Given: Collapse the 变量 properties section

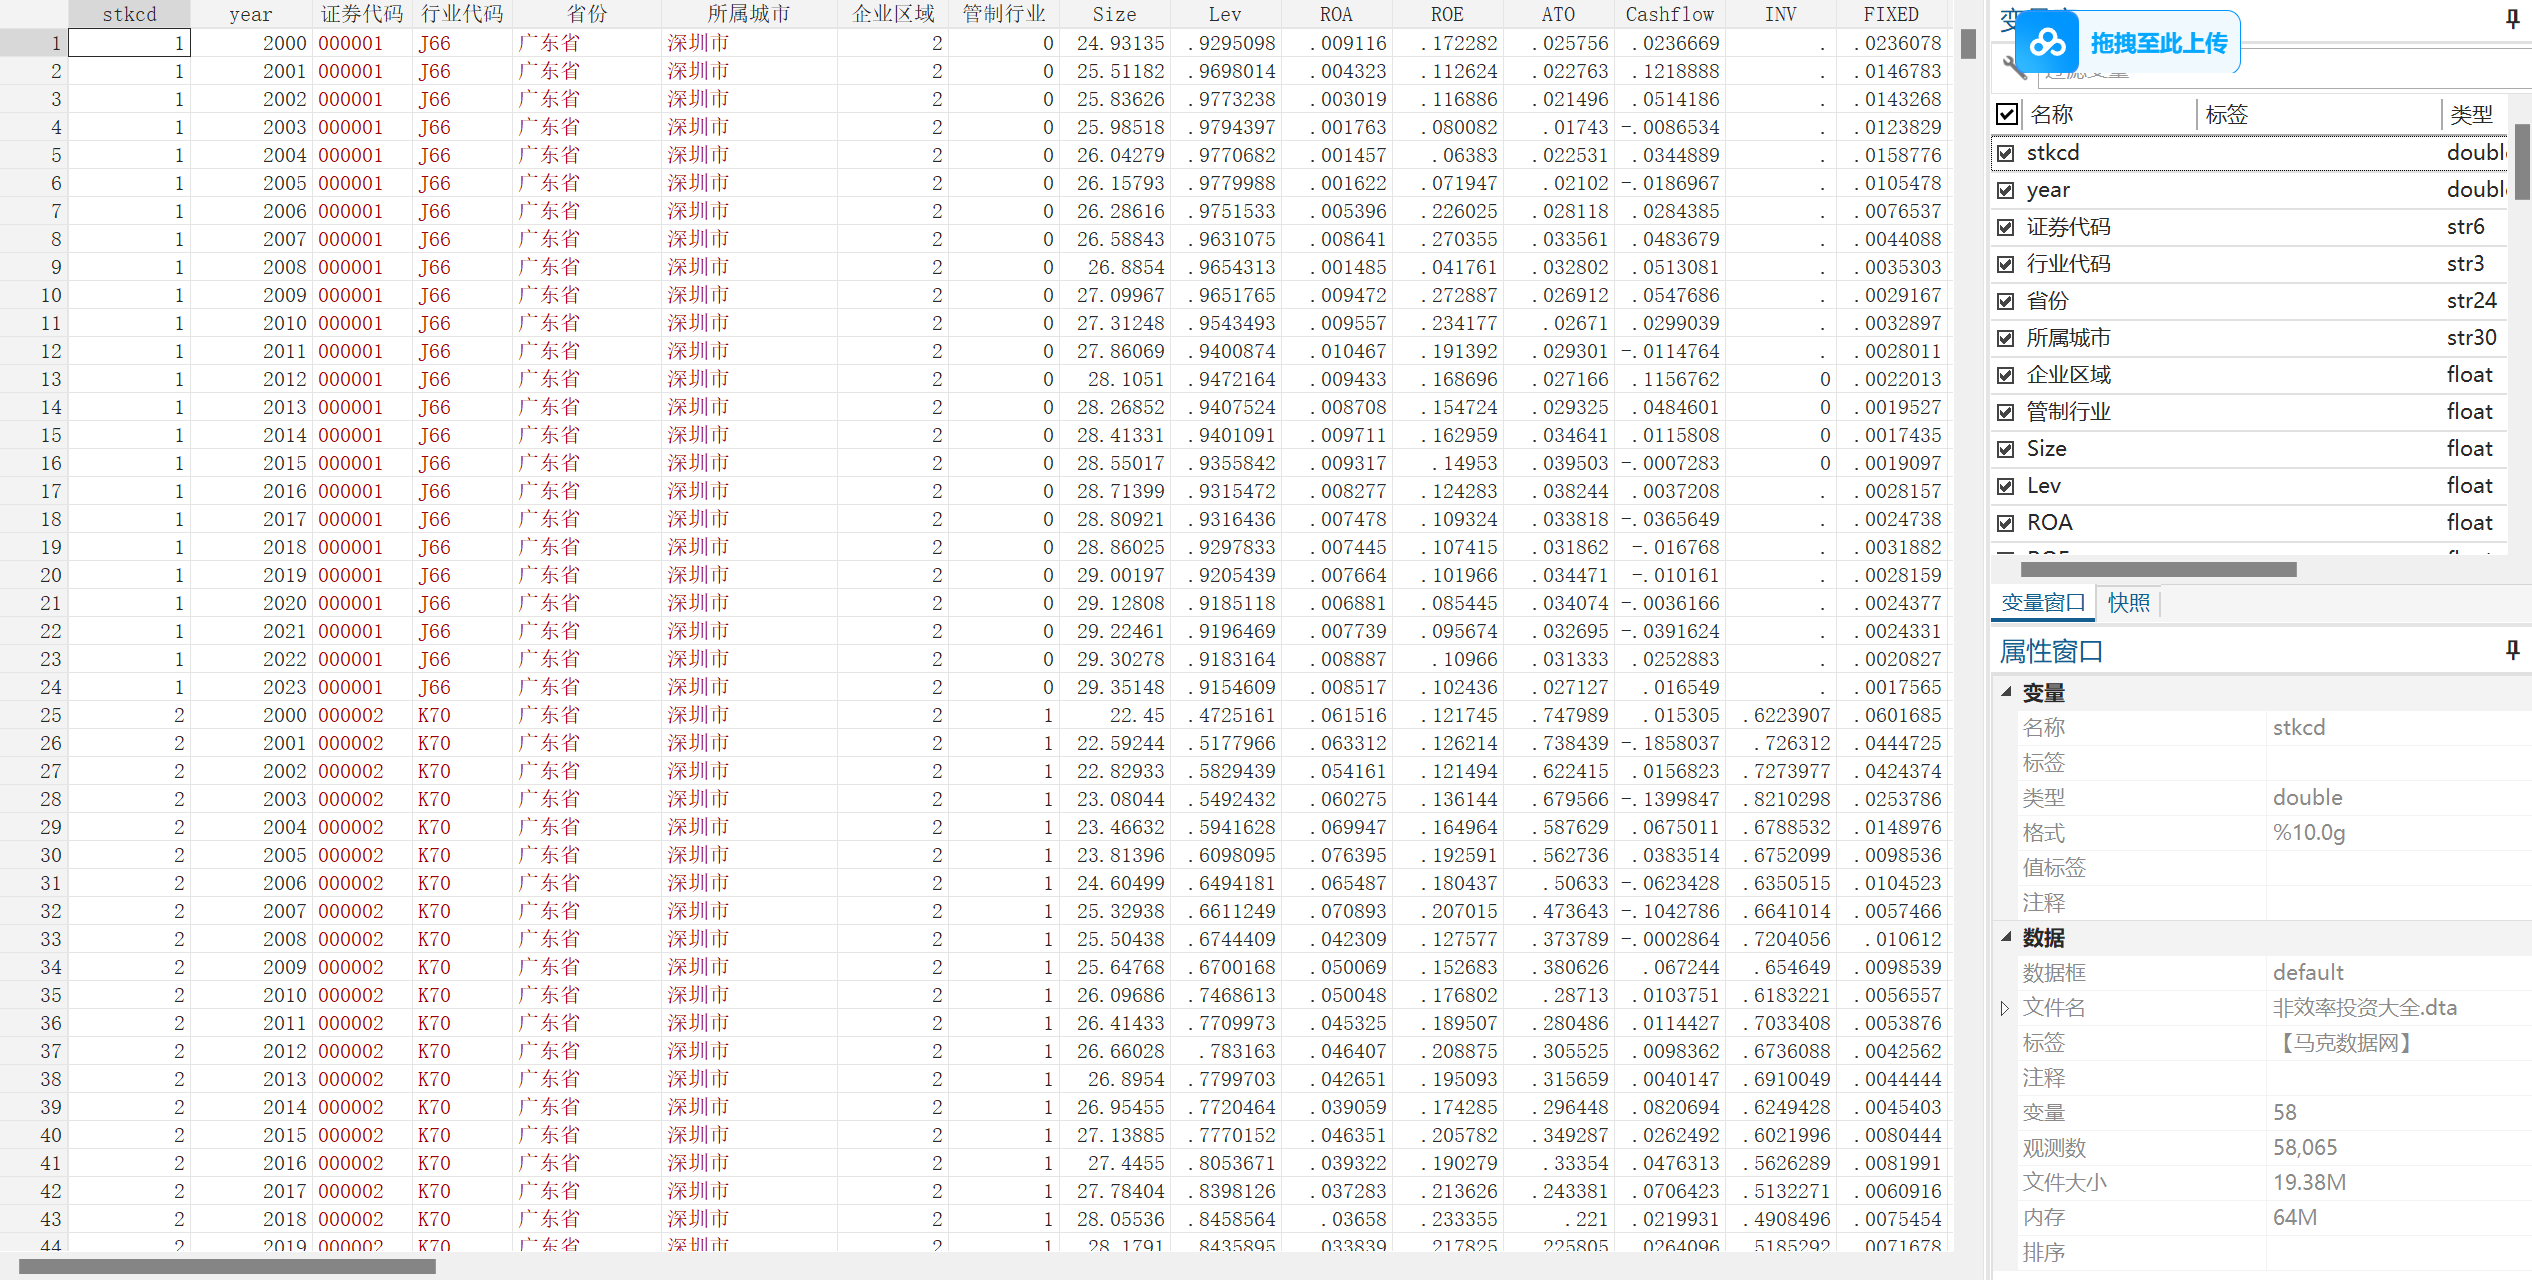Looking at the screenshot, I should pyautogui.click(x=2006, y=692).
